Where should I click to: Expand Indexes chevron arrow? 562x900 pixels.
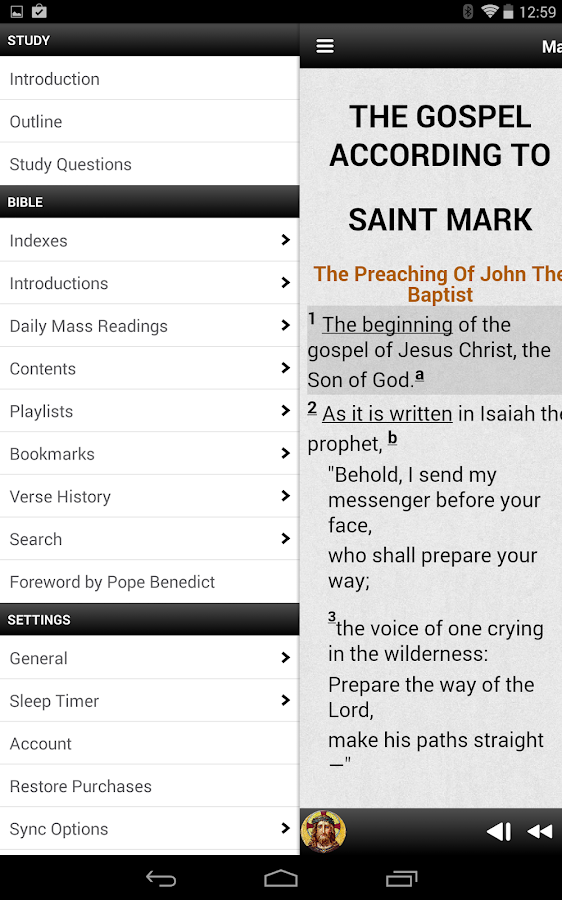(285, 240)
